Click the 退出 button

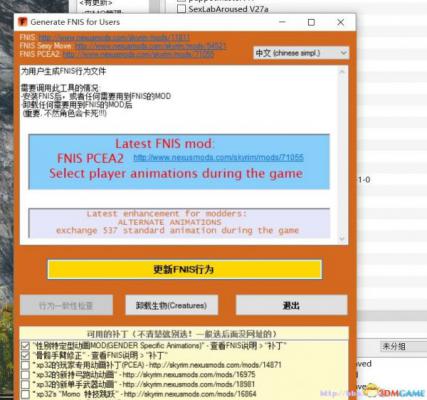pos(291,305)
